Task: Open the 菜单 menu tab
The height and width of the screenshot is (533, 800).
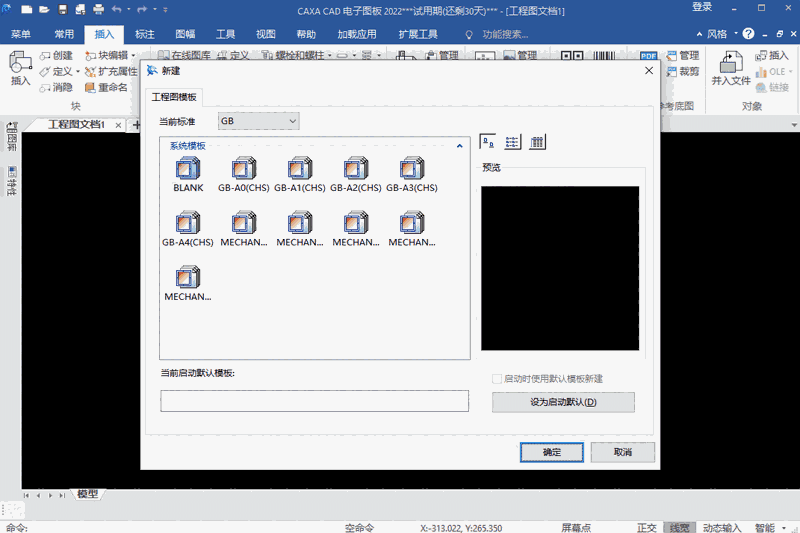Action: [x=21, y=34]
